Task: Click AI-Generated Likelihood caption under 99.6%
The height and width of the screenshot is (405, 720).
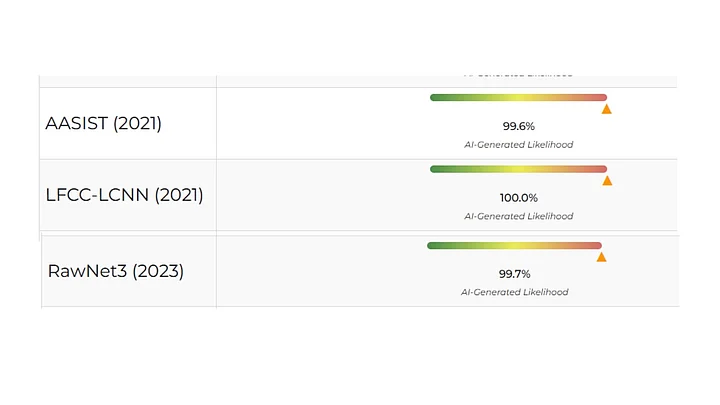Action: (518, 144)
